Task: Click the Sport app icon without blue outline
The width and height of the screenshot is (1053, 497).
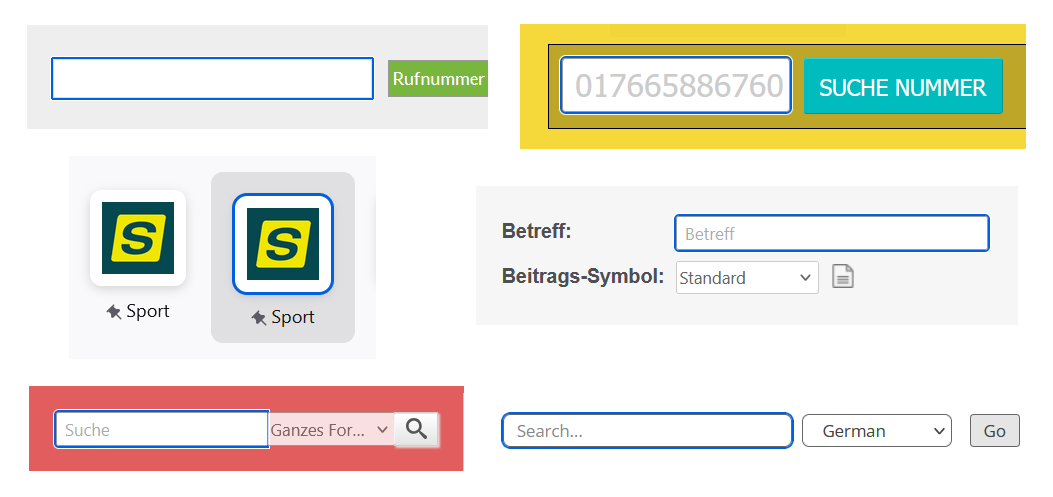Action: pyautogui.click(x=138, y=238)
